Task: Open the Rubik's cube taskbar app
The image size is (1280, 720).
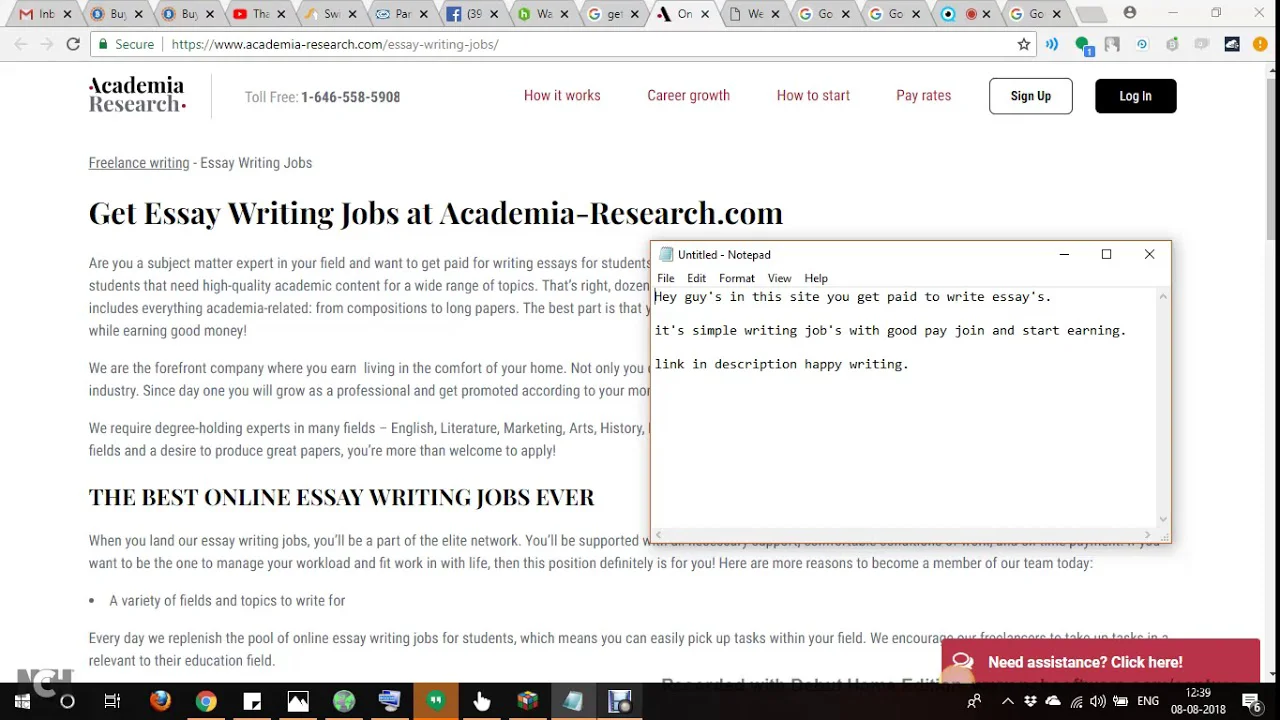Action: pyautogui.click(x=528, y=702)
